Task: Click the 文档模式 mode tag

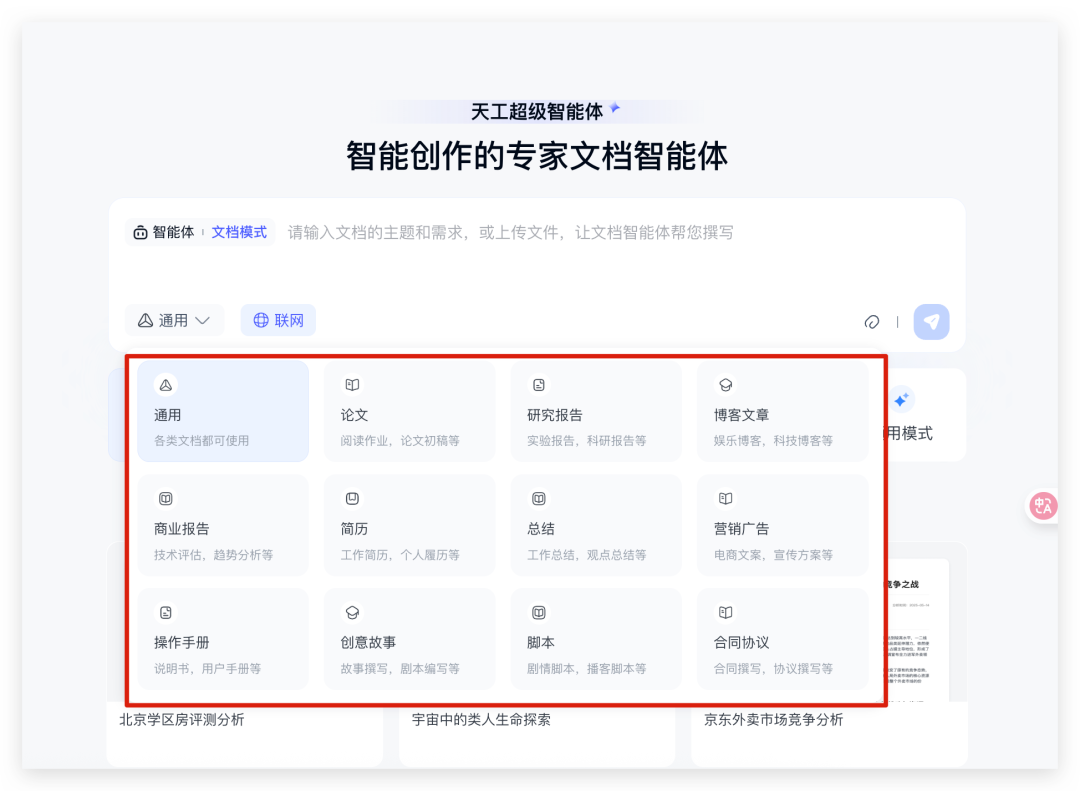Action: 239,232
